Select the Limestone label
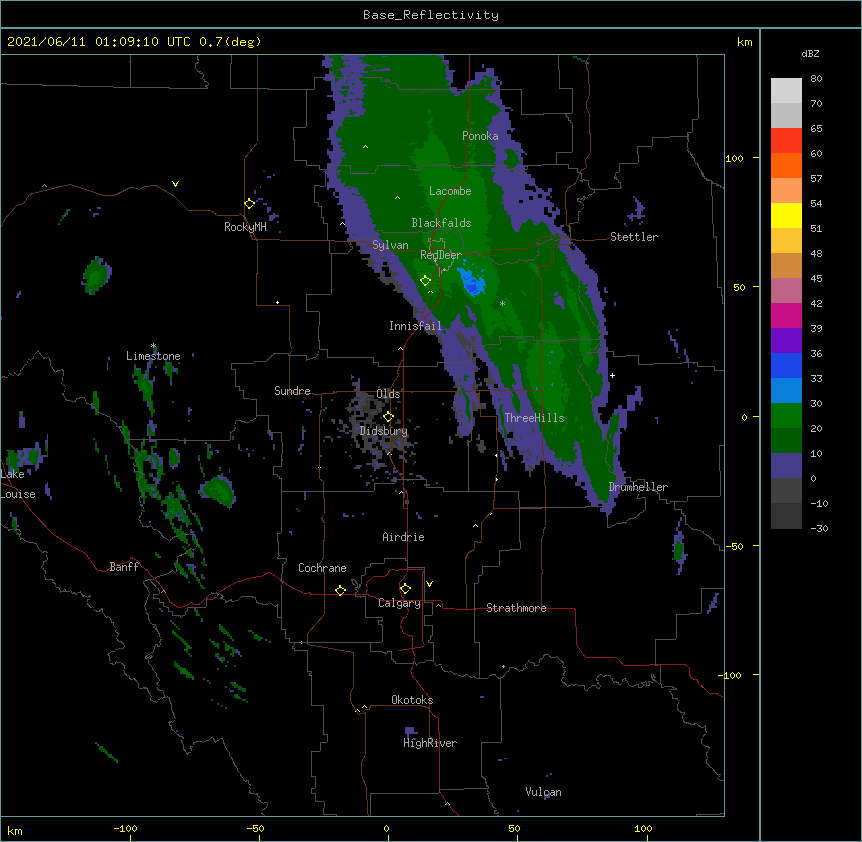862x842 pixels. point(153,356)
